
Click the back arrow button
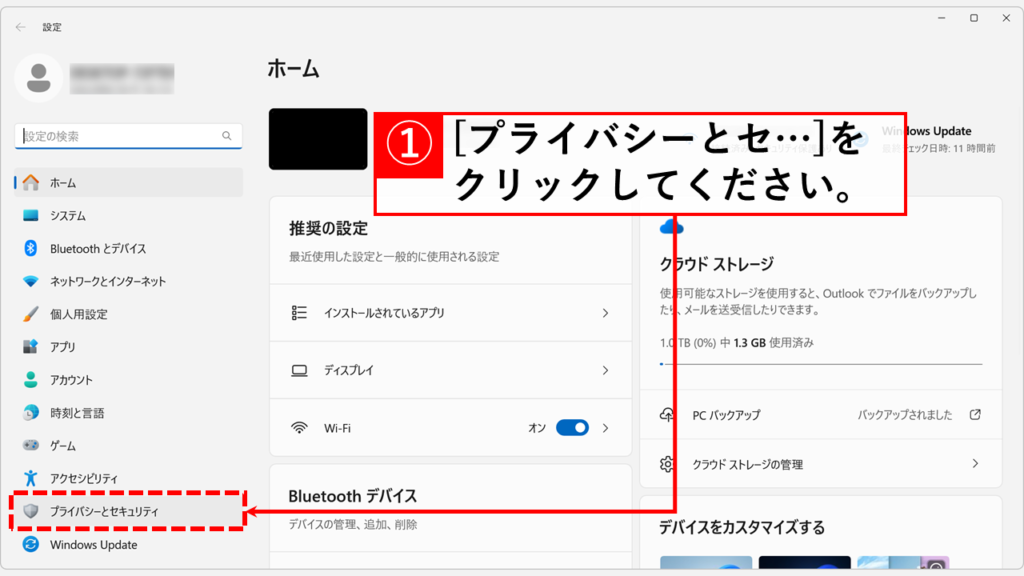pos(21,27)
